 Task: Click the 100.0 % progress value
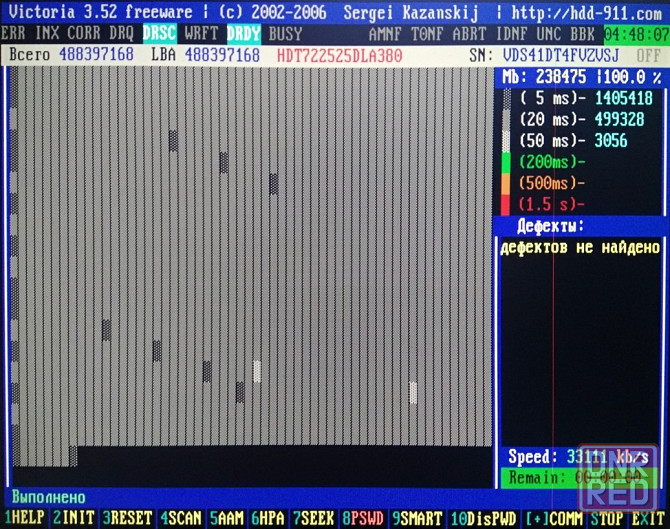coord(632,77)
